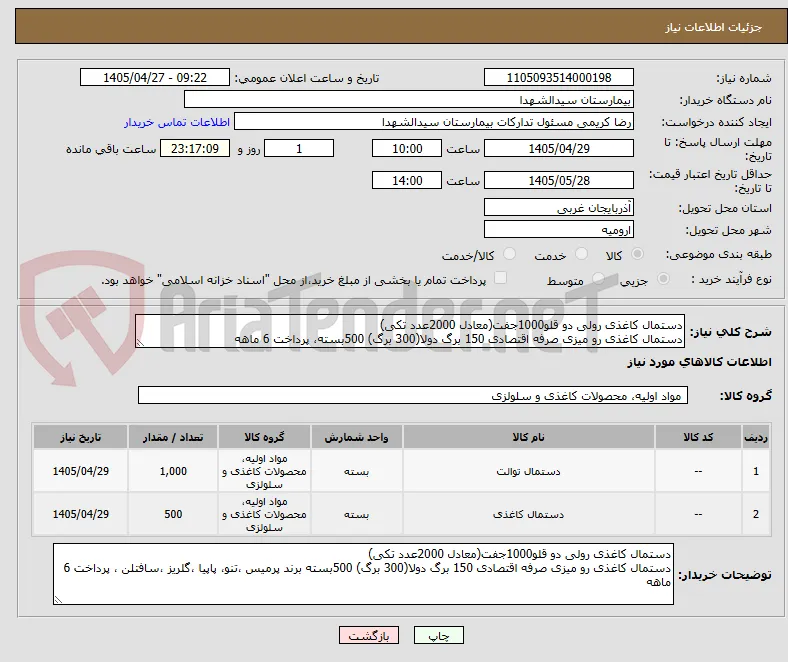Click the نام کالا column header
The image size is (788, 662).
529,437
